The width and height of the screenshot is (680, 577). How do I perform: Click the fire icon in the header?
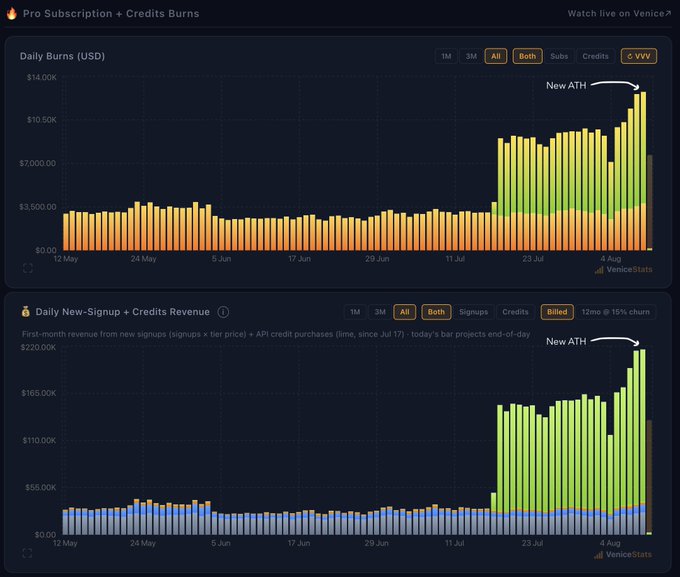(12, 13)
